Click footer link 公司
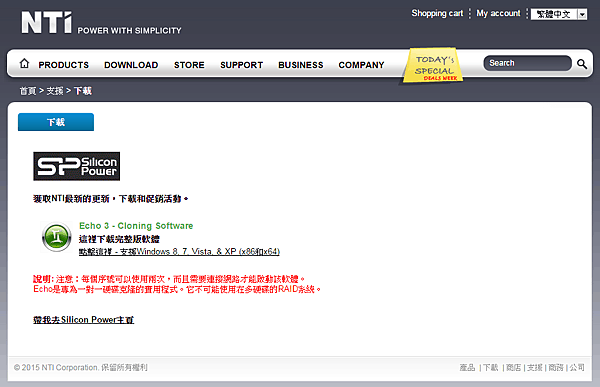 pyautogui.click(x=577, y=367)
